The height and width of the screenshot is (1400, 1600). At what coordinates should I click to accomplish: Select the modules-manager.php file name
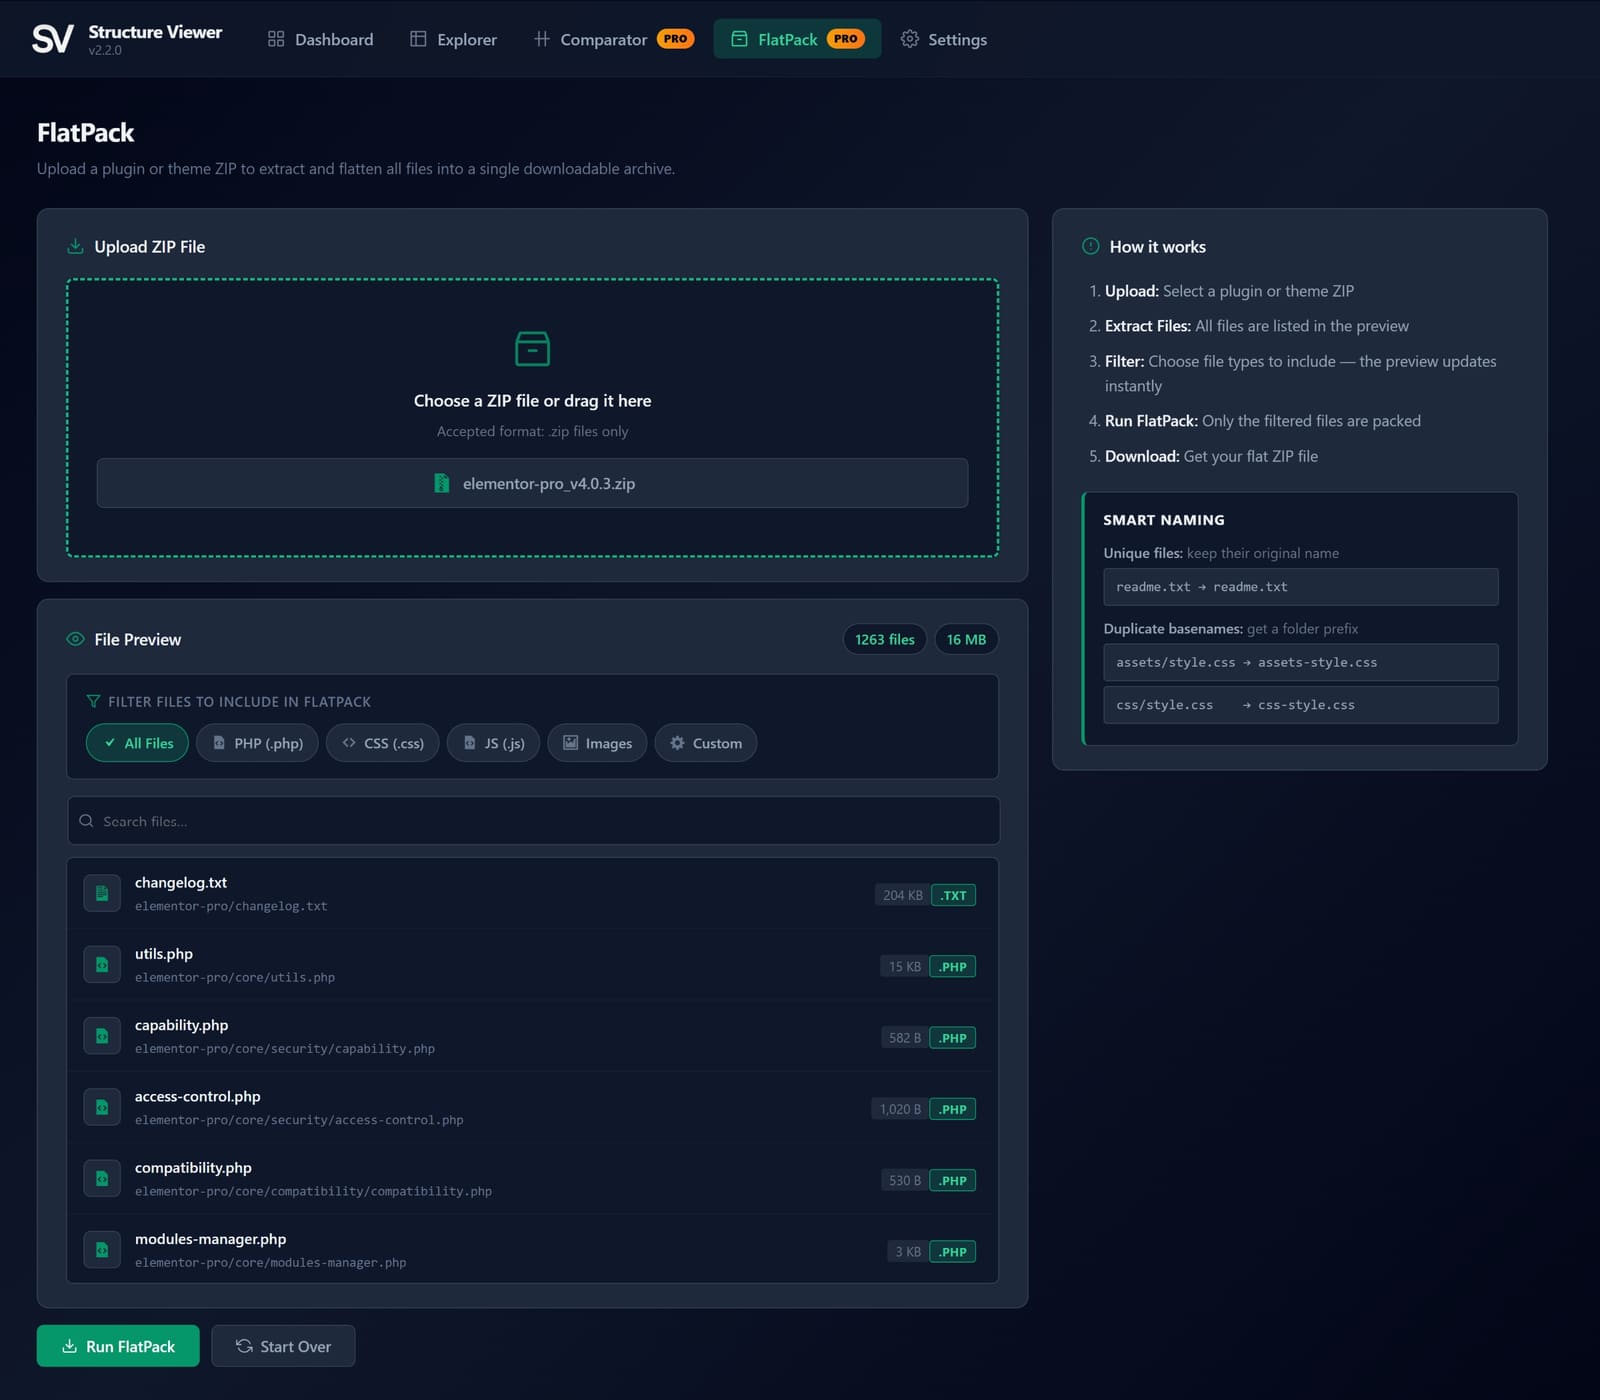[x=210, y=1239]
